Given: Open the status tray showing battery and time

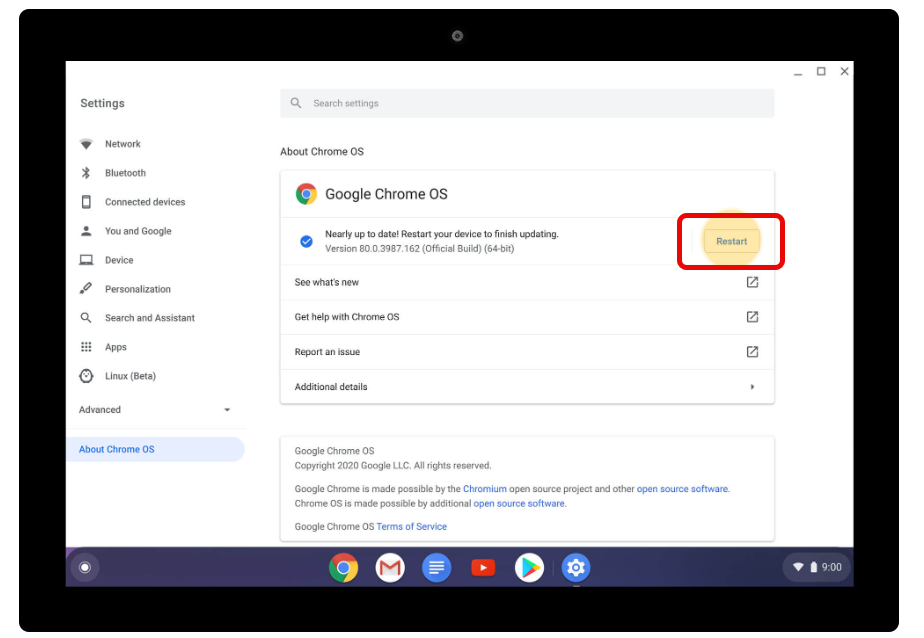Looking at the screenshot, I should click(817, 567).
